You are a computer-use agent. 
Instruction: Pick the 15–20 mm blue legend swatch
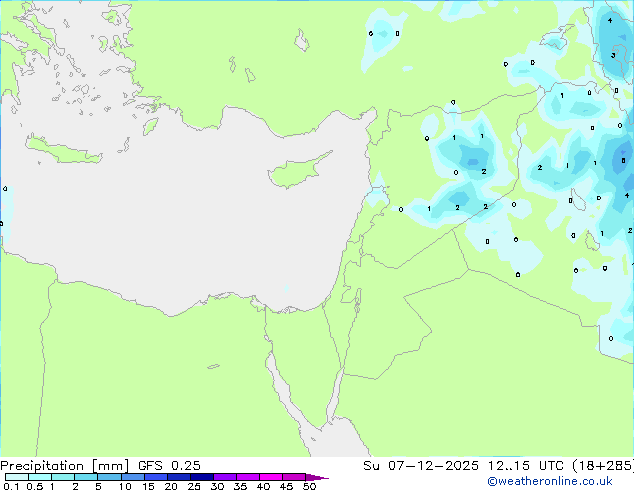156,477
